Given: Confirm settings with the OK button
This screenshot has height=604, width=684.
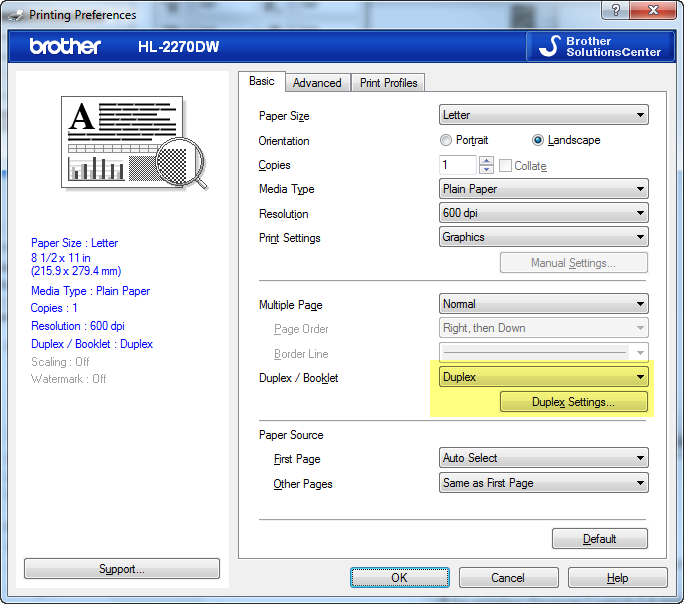Looking at the screenshot, I should click(399, 577).
